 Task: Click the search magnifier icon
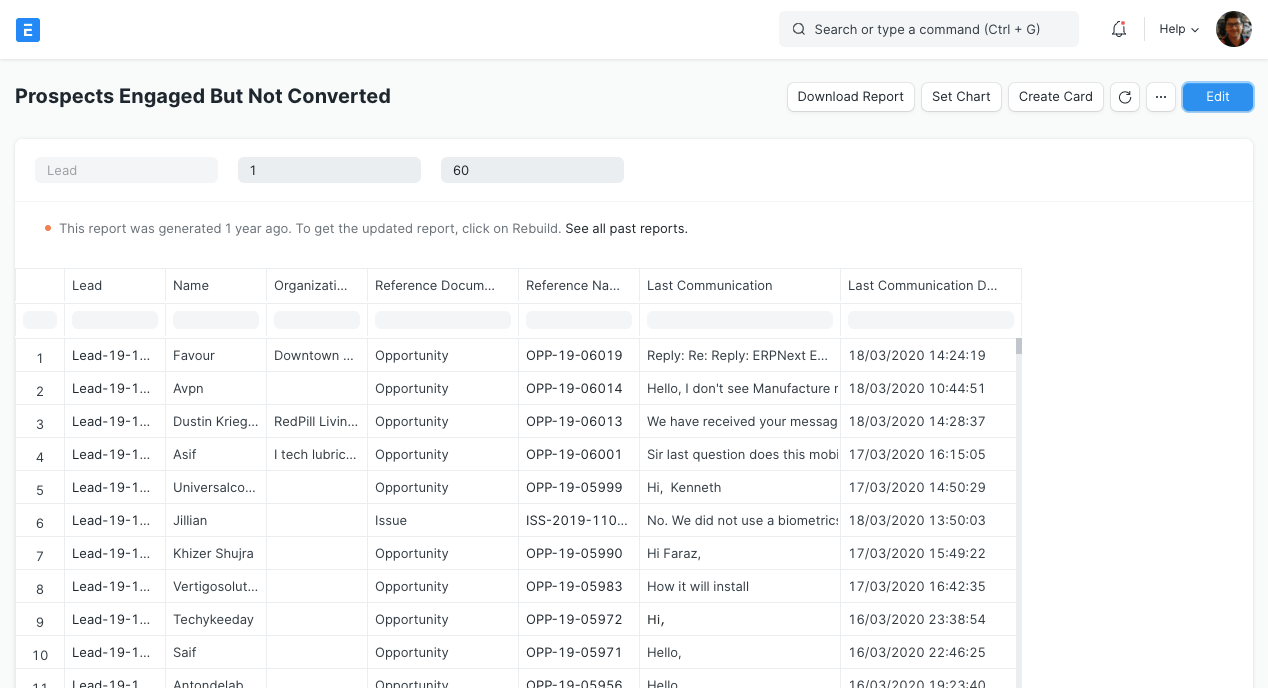pos(798,29)
